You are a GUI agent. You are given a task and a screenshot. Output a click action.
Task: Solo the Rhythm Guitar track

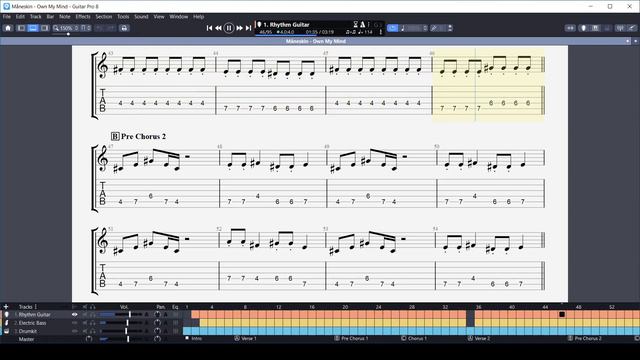(93, 315)
